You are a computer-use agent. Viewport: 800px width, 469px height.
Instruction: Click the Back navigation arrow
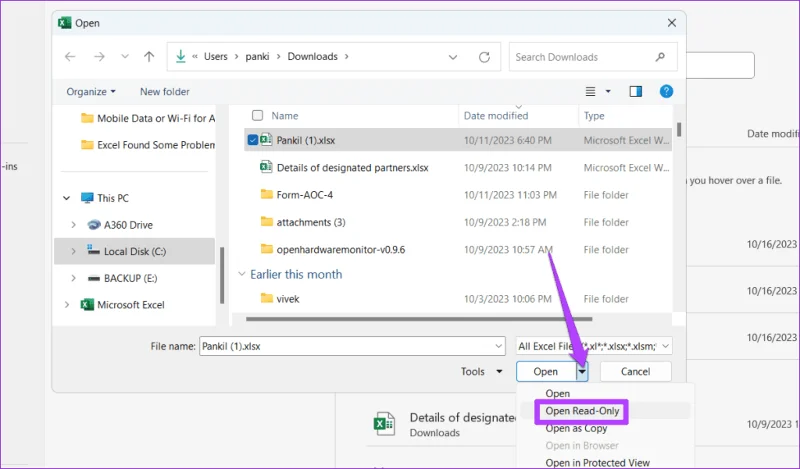(70, 57)
